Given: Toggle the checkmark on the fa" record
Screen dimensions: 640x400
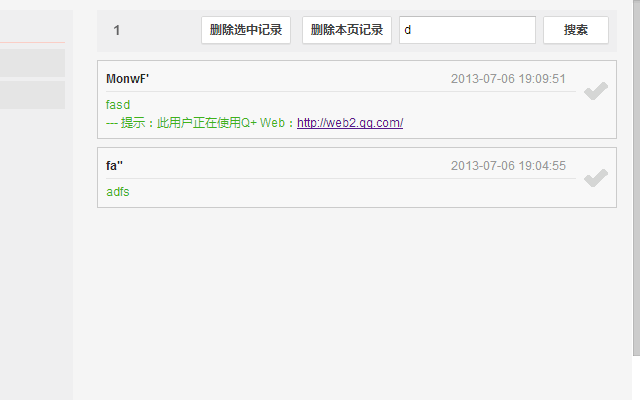Looking at the screenshot, I should (x=596, y=178).
